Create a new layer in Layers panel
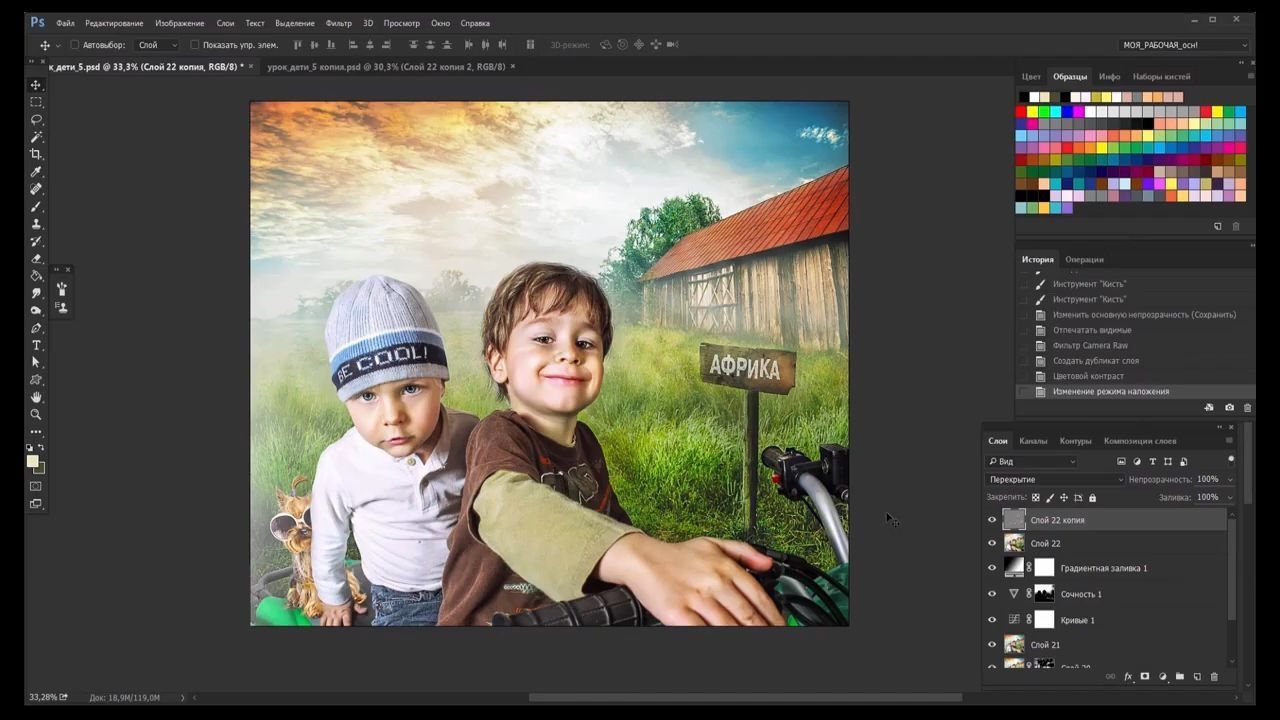 [x=1197, y=677]
